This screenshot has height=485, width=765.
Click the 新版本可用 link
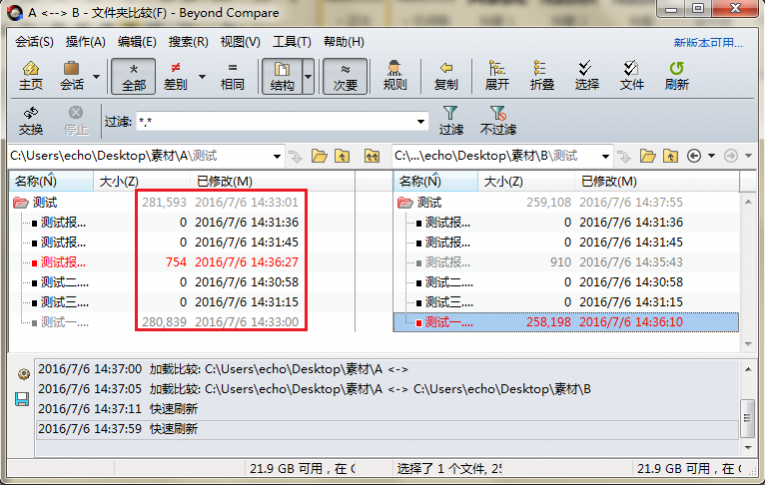pos(708,43)
